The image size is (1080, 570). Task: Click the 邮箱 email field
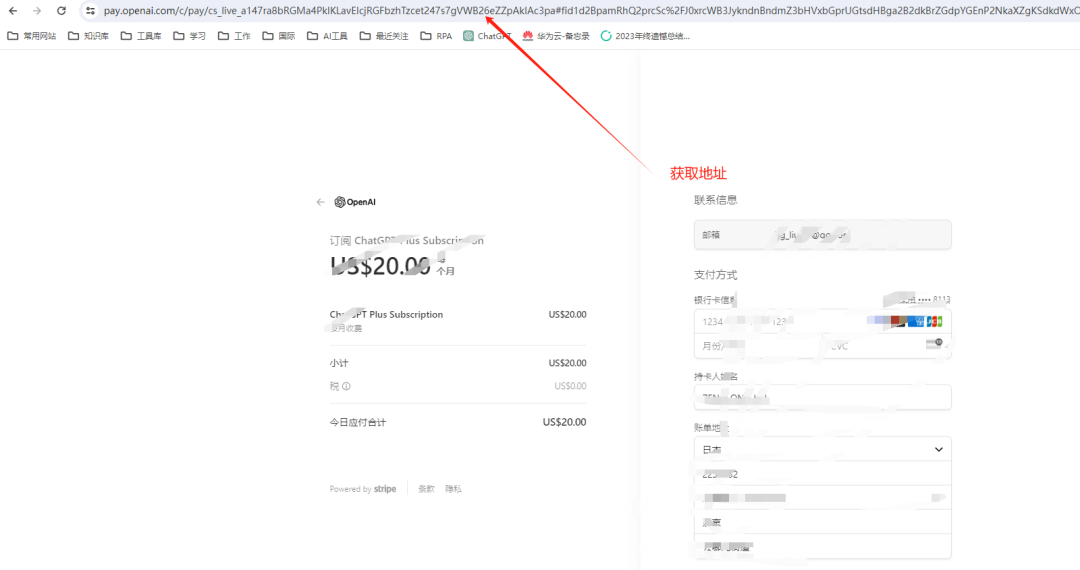(x=822, y=235)
